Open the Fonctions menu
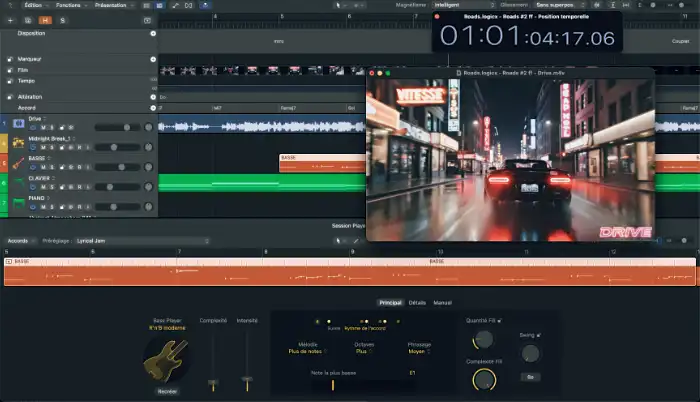The height and width of the screenshot is (402, 700). coord(71,5)
